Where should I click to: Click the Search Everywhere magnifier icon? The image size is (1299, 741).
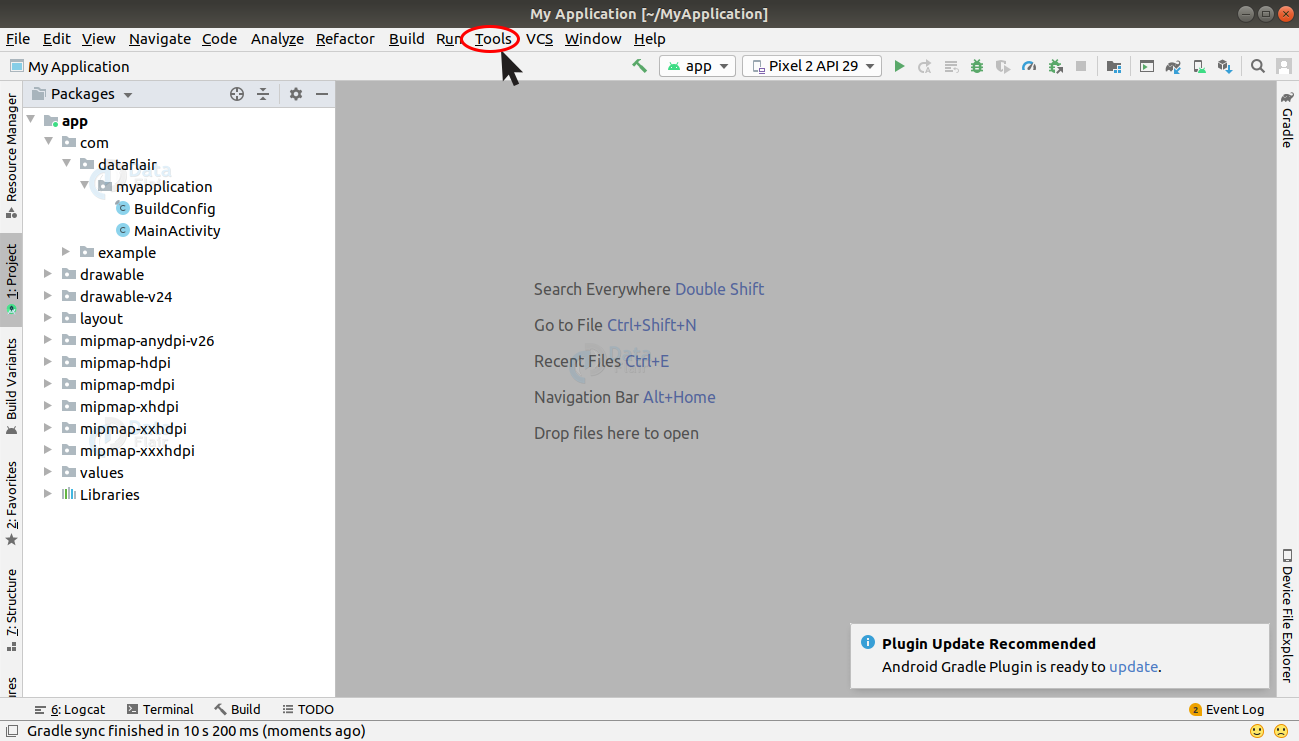[1258, 66]
